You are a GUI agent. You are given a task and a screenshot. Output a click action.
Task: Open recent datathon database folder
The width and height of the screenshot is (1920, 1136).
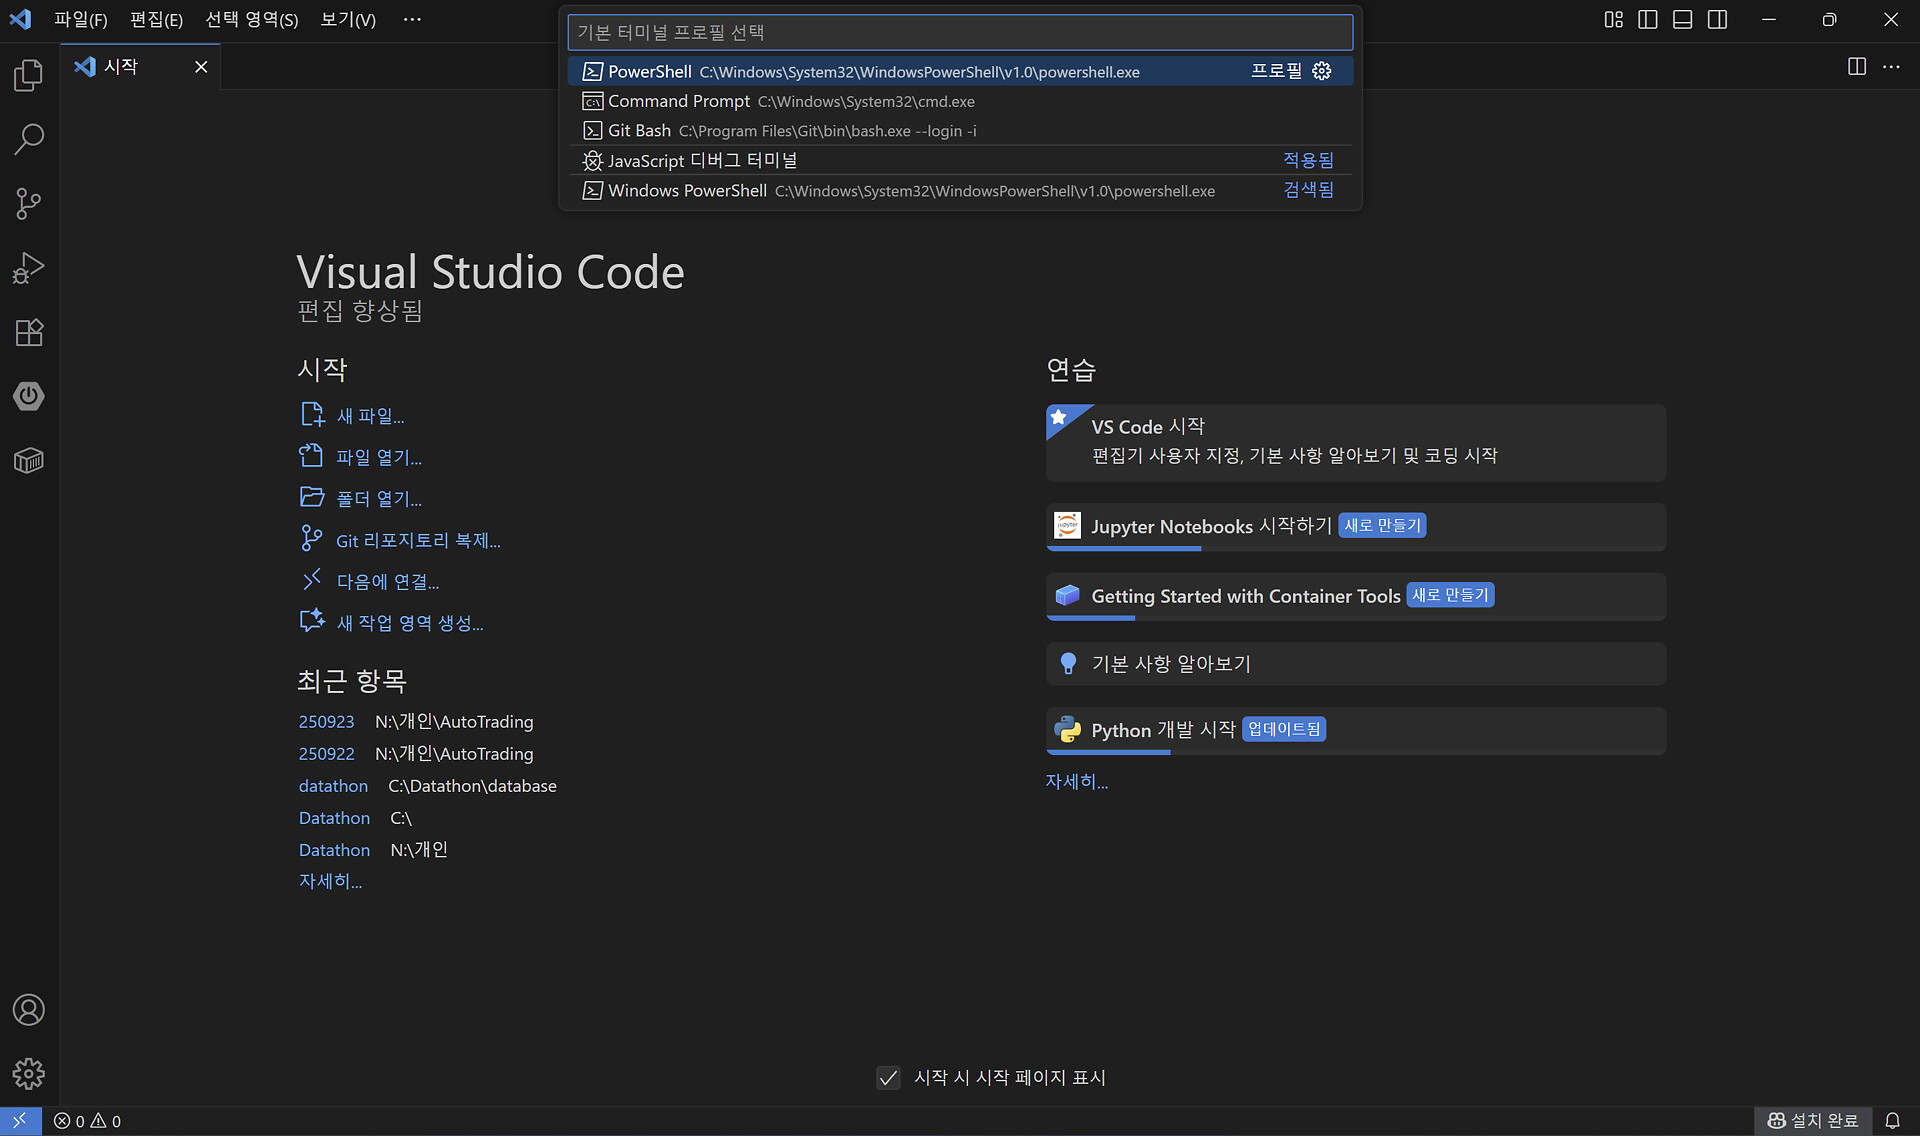click(333, 786)
